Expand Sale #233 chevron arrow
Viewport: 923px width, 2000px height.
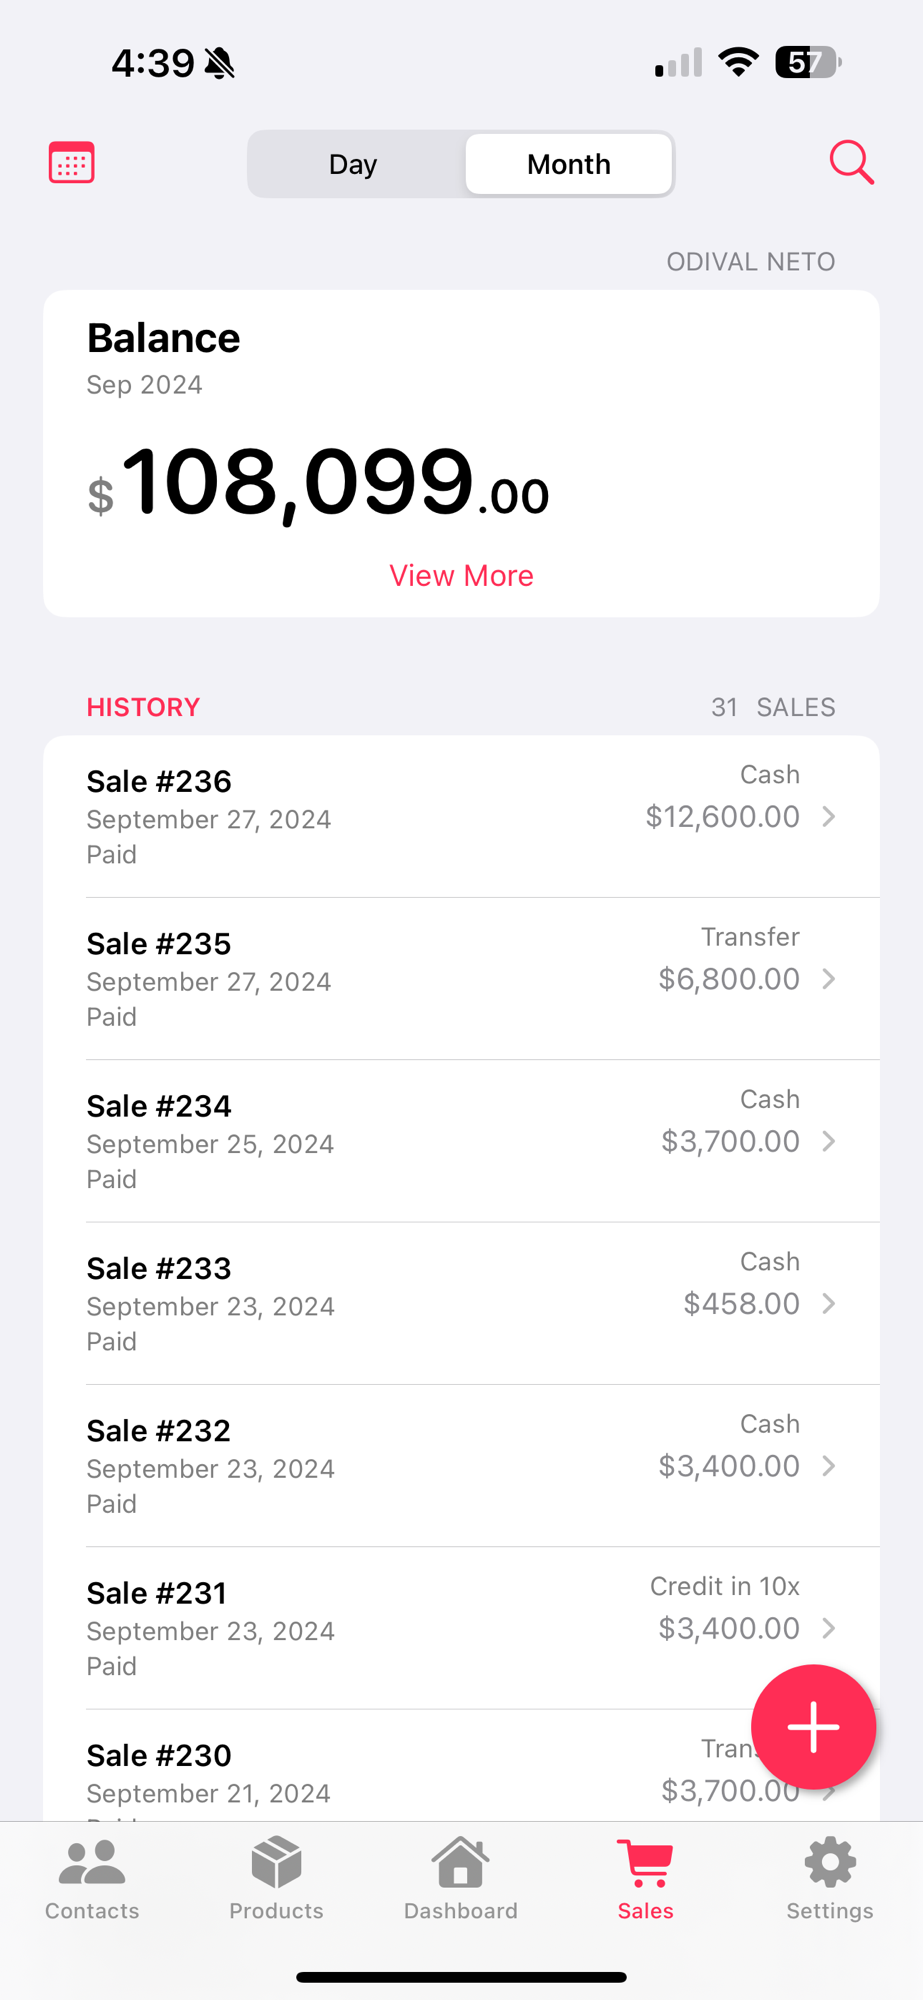click(829, 1303)
